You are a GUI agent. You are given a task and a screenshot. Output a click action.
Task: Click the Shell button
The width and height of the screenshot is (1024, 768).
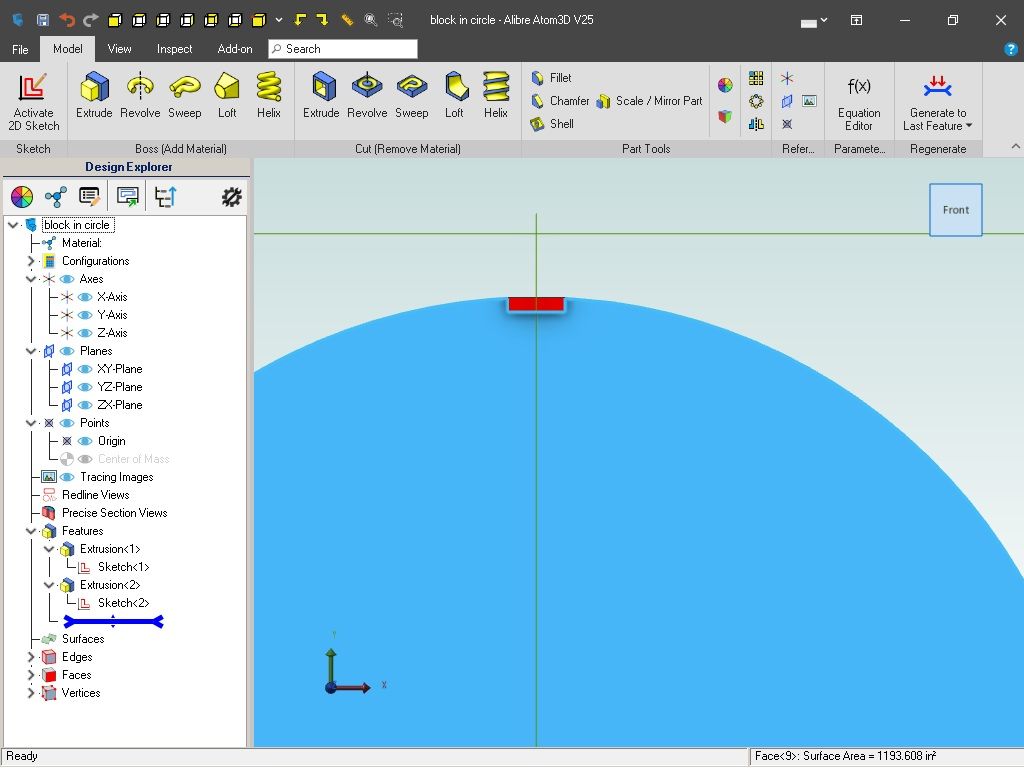point(552,123)
